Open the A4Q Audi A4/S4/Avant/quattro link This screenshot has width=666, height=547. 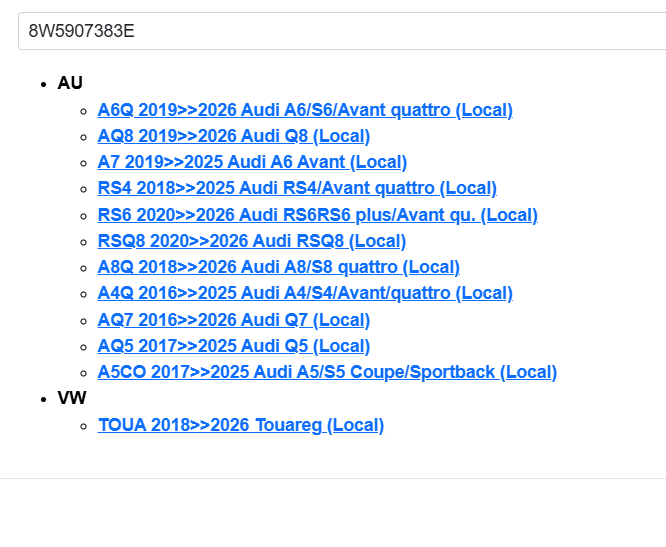tap(305, 293)
